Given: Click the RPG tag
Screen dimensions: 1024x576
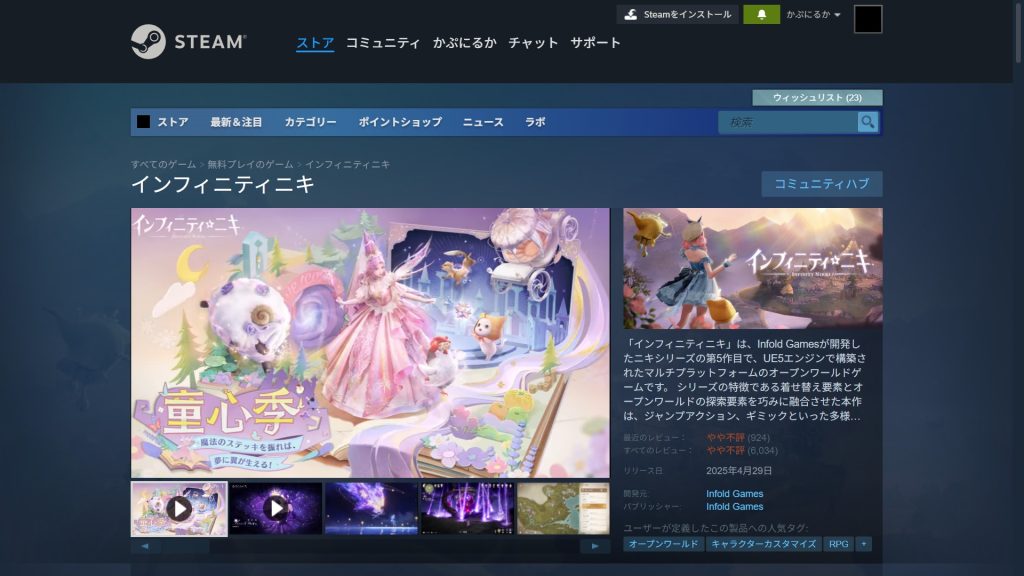Looking at the screenshot, I should 839,544.
